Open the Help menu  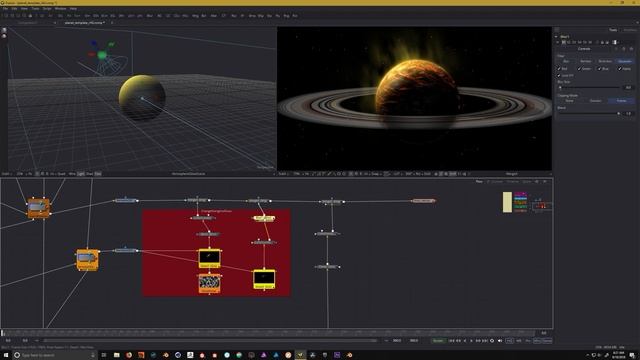73,9
